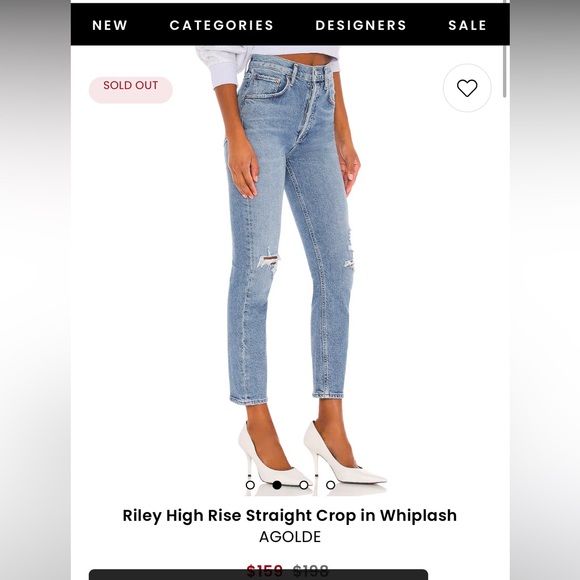Open the DESIGNERS menu
The height and width of the screenshot is (580, 580).
[361, 25]
